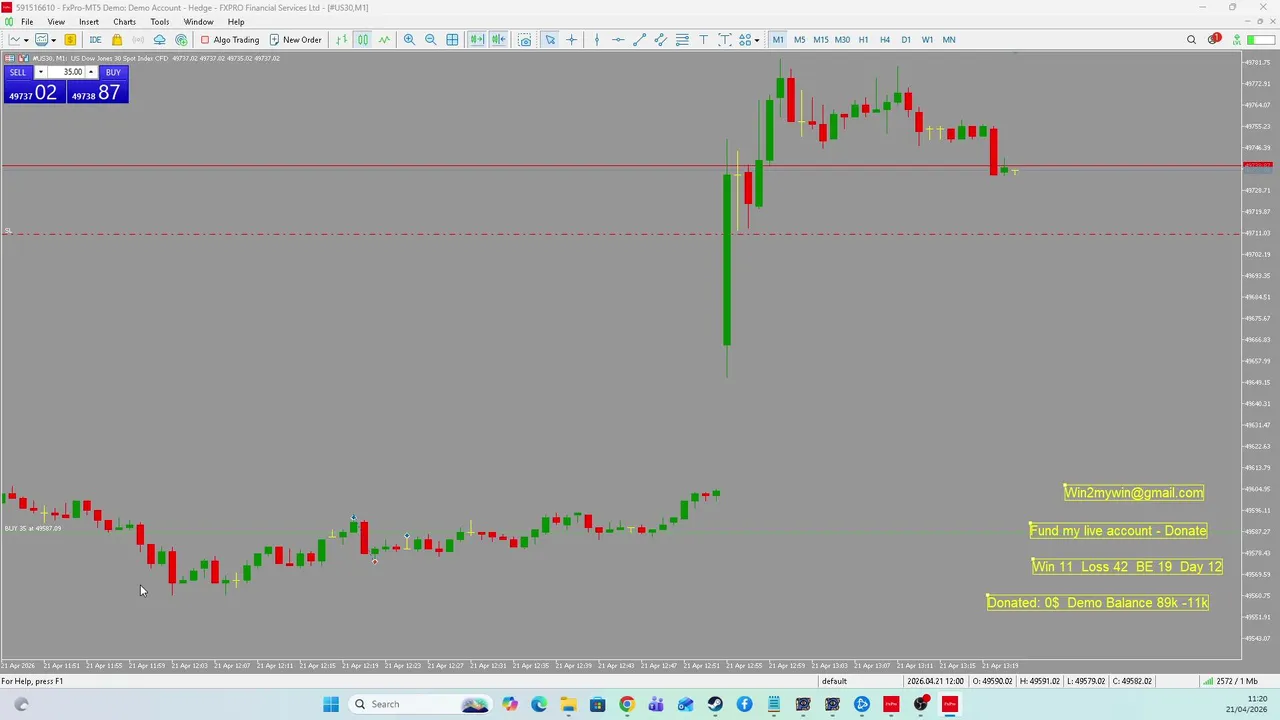Switch chart to candlesticks
This screenshot has height=720, width=1280.
click(x=363, y=40)
